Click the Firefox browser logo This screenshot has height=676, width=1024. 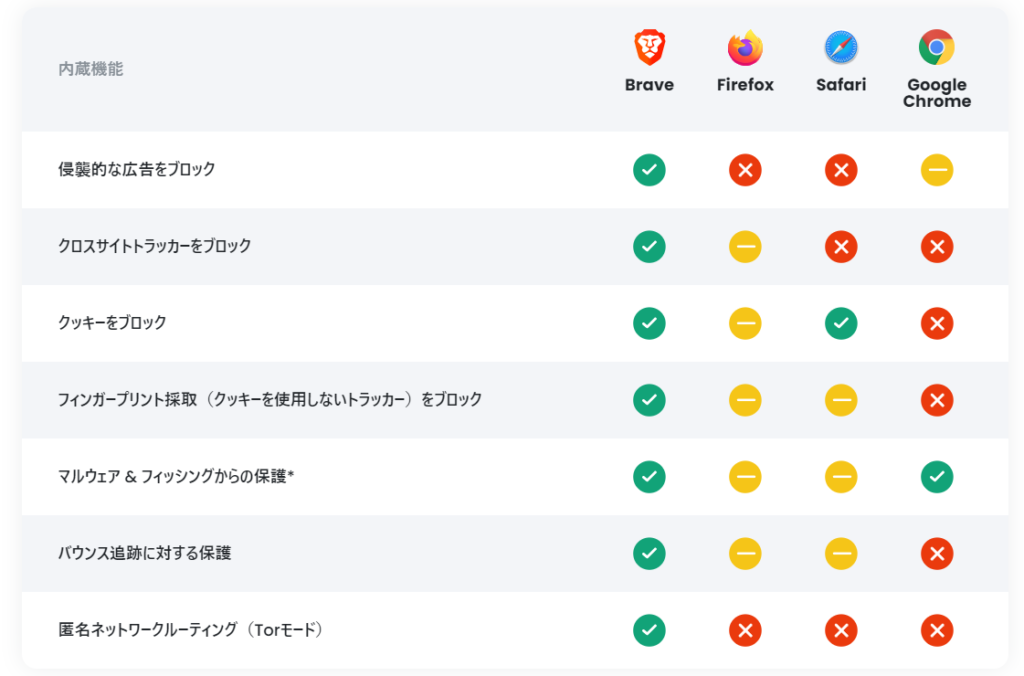(x=745, y=47)
